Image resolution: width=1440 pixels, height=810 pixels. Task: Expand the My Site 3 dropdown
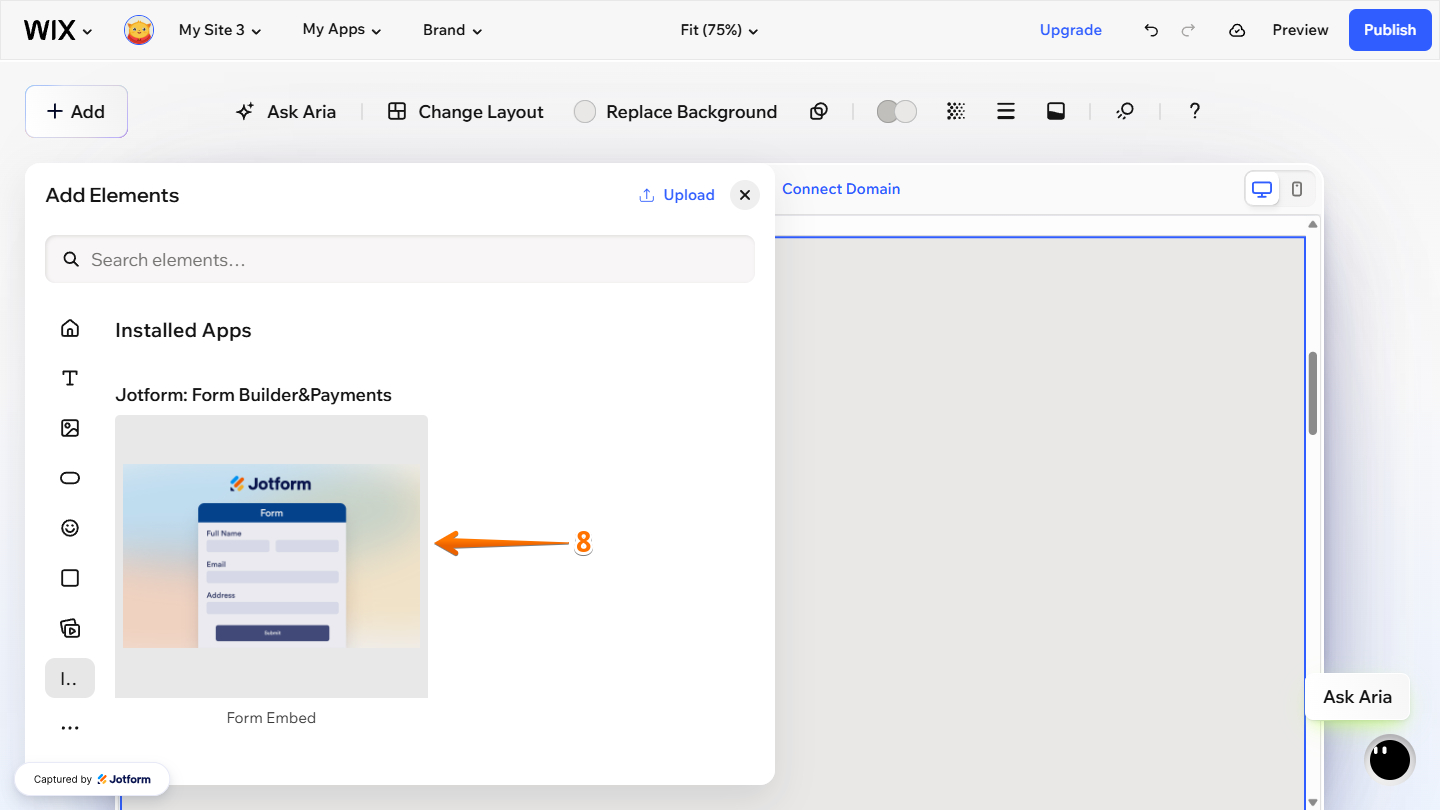click(220, 30)
